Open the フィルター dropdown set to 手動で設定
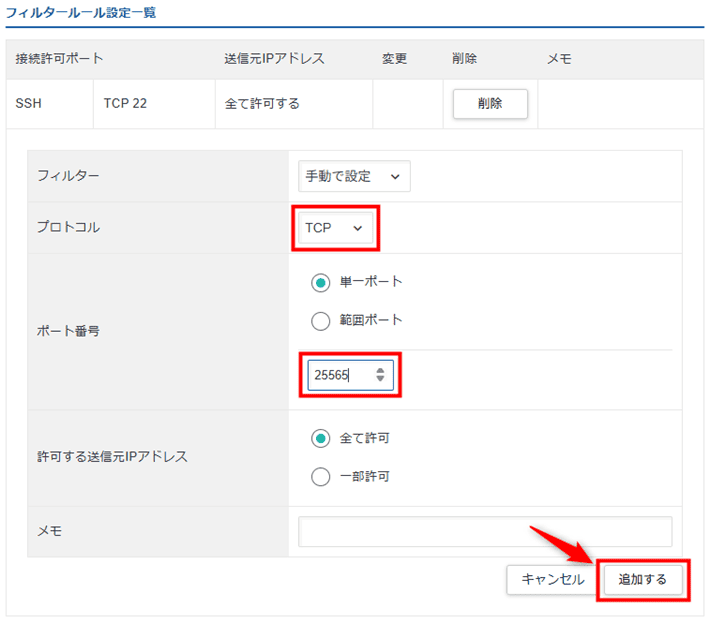This screenshot has width=710, height=623. (354, 176)
